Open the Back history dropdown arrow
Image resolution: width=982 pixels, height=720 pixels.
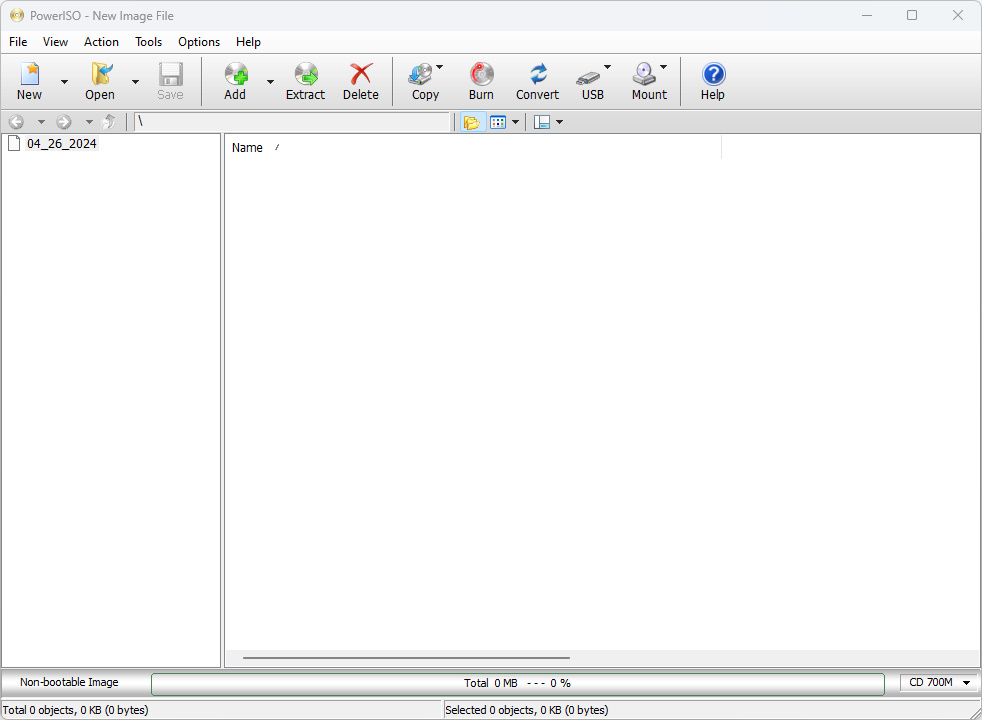click(41, 122)
